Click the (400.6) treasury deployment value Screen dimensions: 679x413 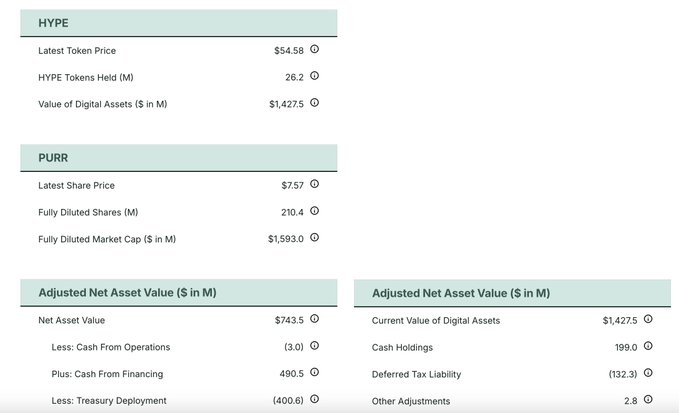click(288, 401)
